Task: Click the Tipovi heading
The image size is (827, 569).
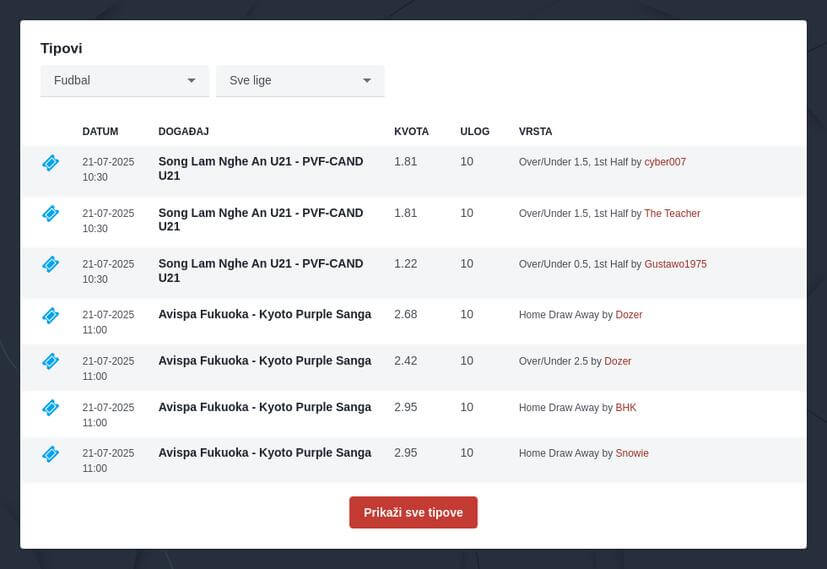Action: click(x=61, y=49)
